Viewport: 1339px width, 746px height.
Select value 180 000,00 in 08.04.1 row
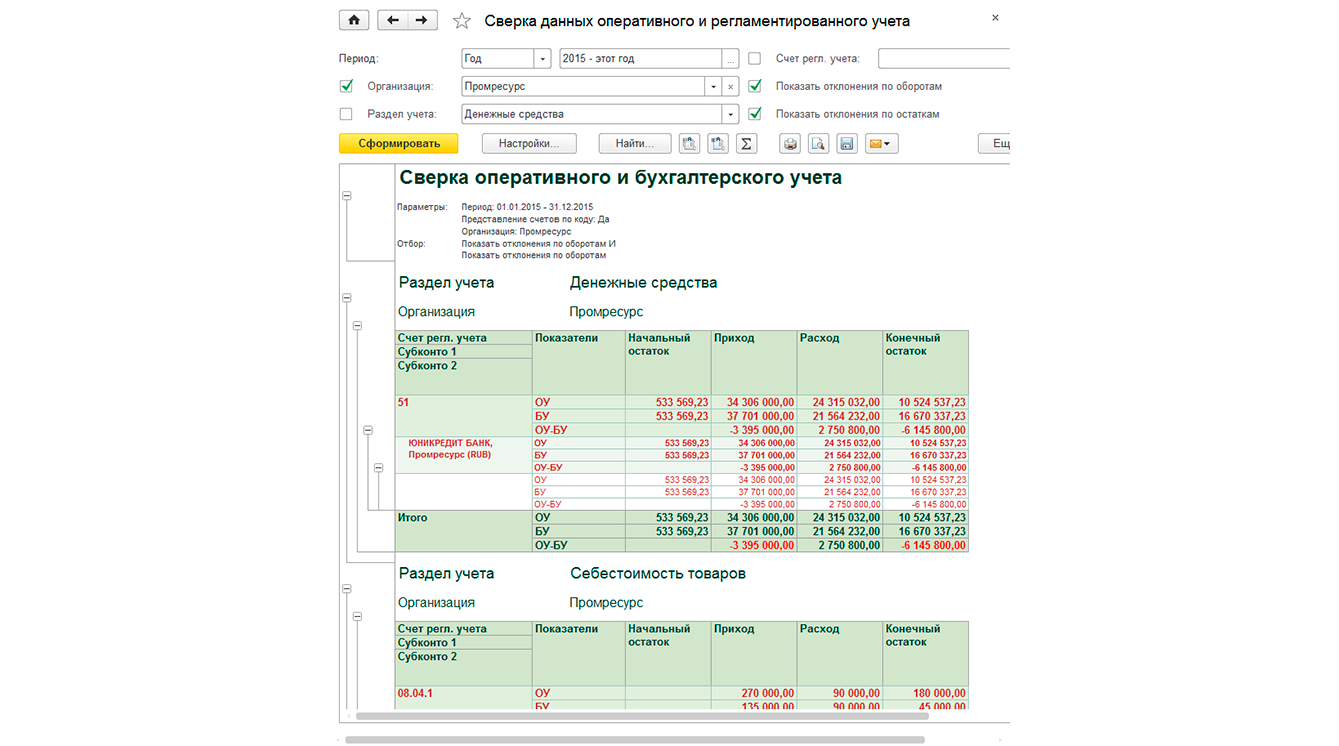pos(926,693)
